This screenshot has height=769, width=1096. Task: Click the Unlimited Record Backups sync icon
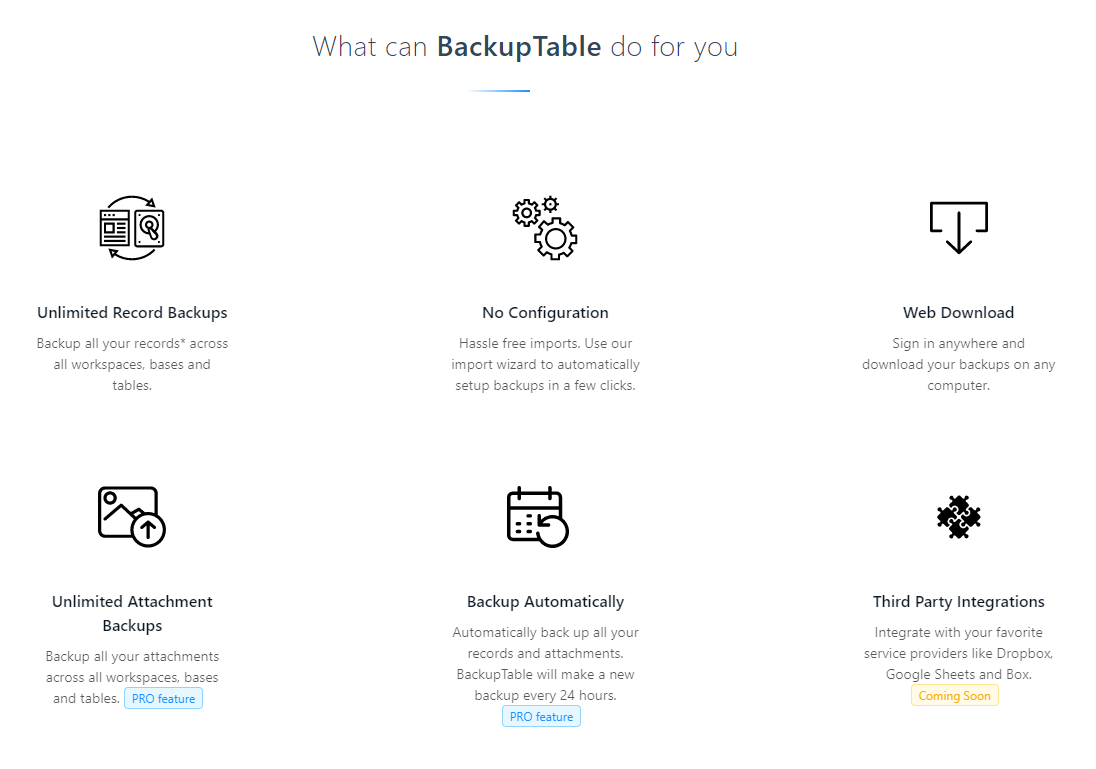click(132, 228)
